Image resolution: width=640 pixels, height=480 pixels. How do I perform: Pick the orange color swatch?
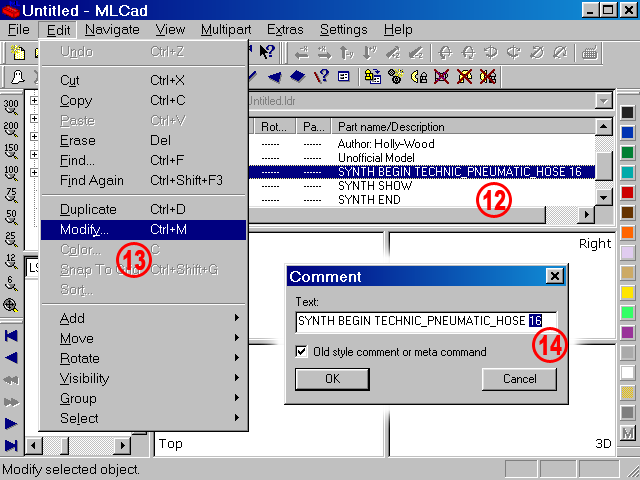pyautogui.click(x=627, y=232)
